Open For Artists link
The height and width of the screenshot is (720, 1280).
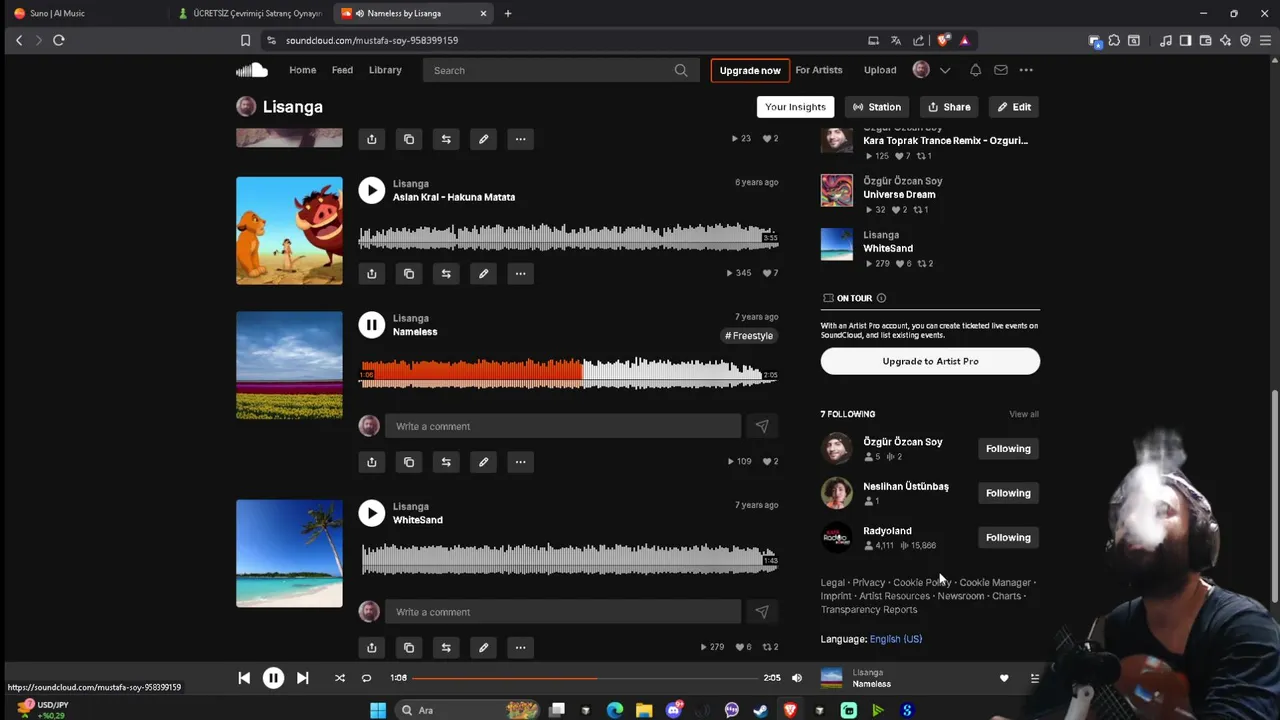[x=819, y=70]
